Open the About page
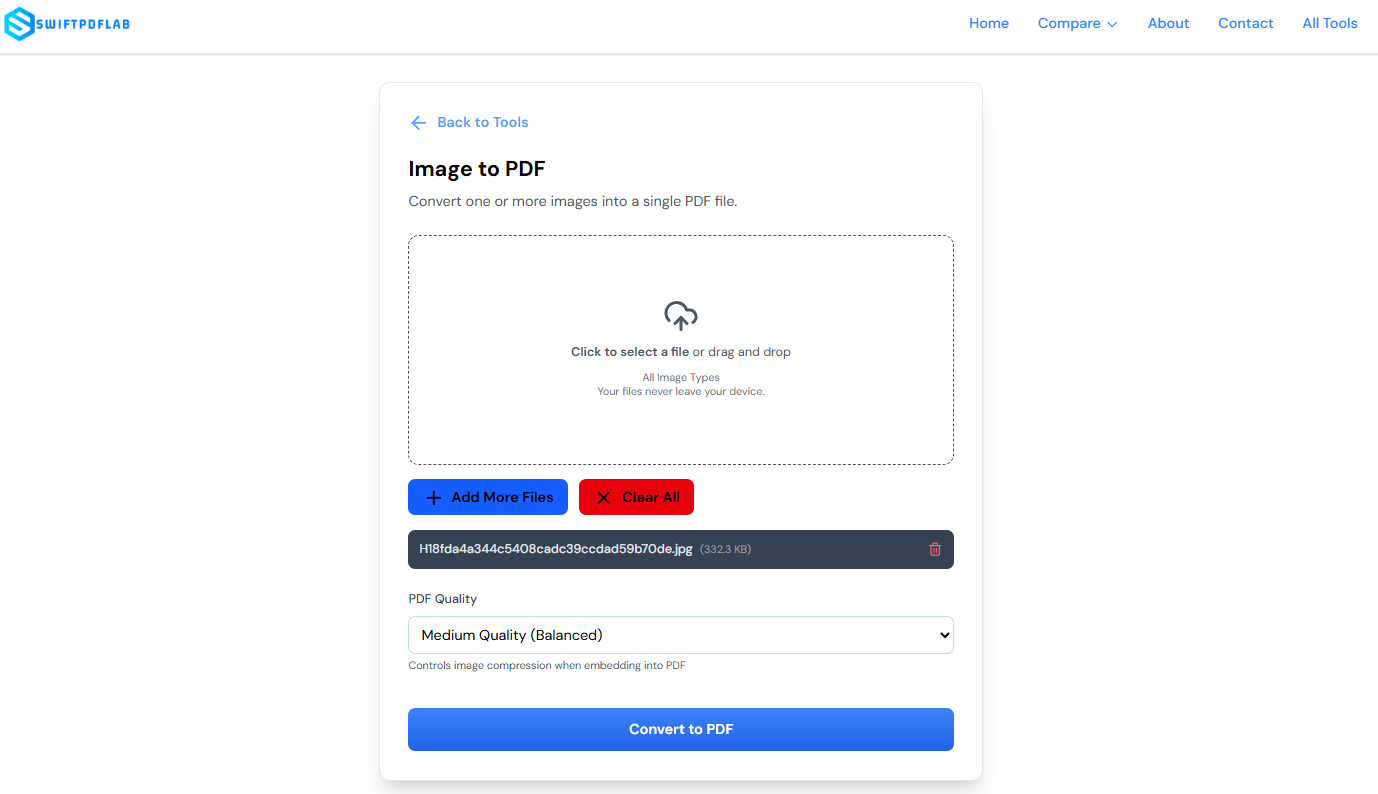Screen dimensions: 1378x794 pyautogui.click(x=1168, y=23)
